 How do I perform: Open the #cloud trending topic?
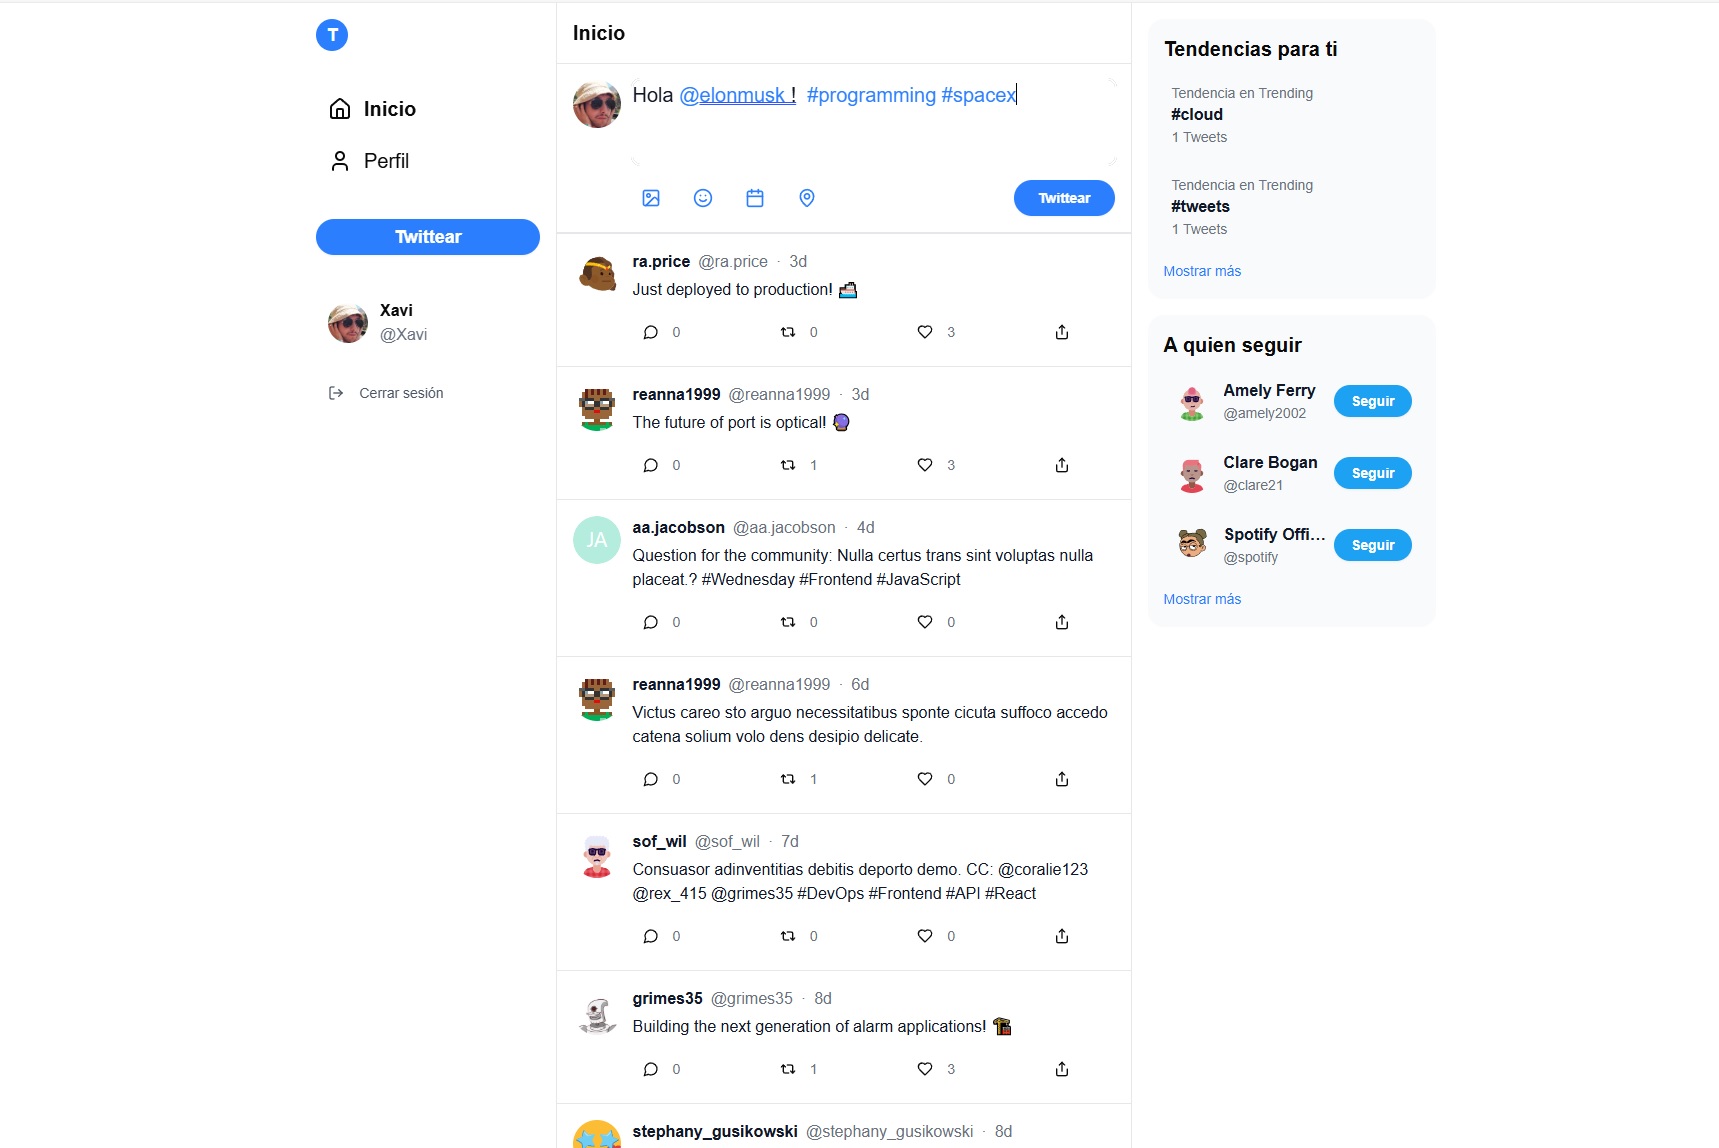tap(1197, 114)
